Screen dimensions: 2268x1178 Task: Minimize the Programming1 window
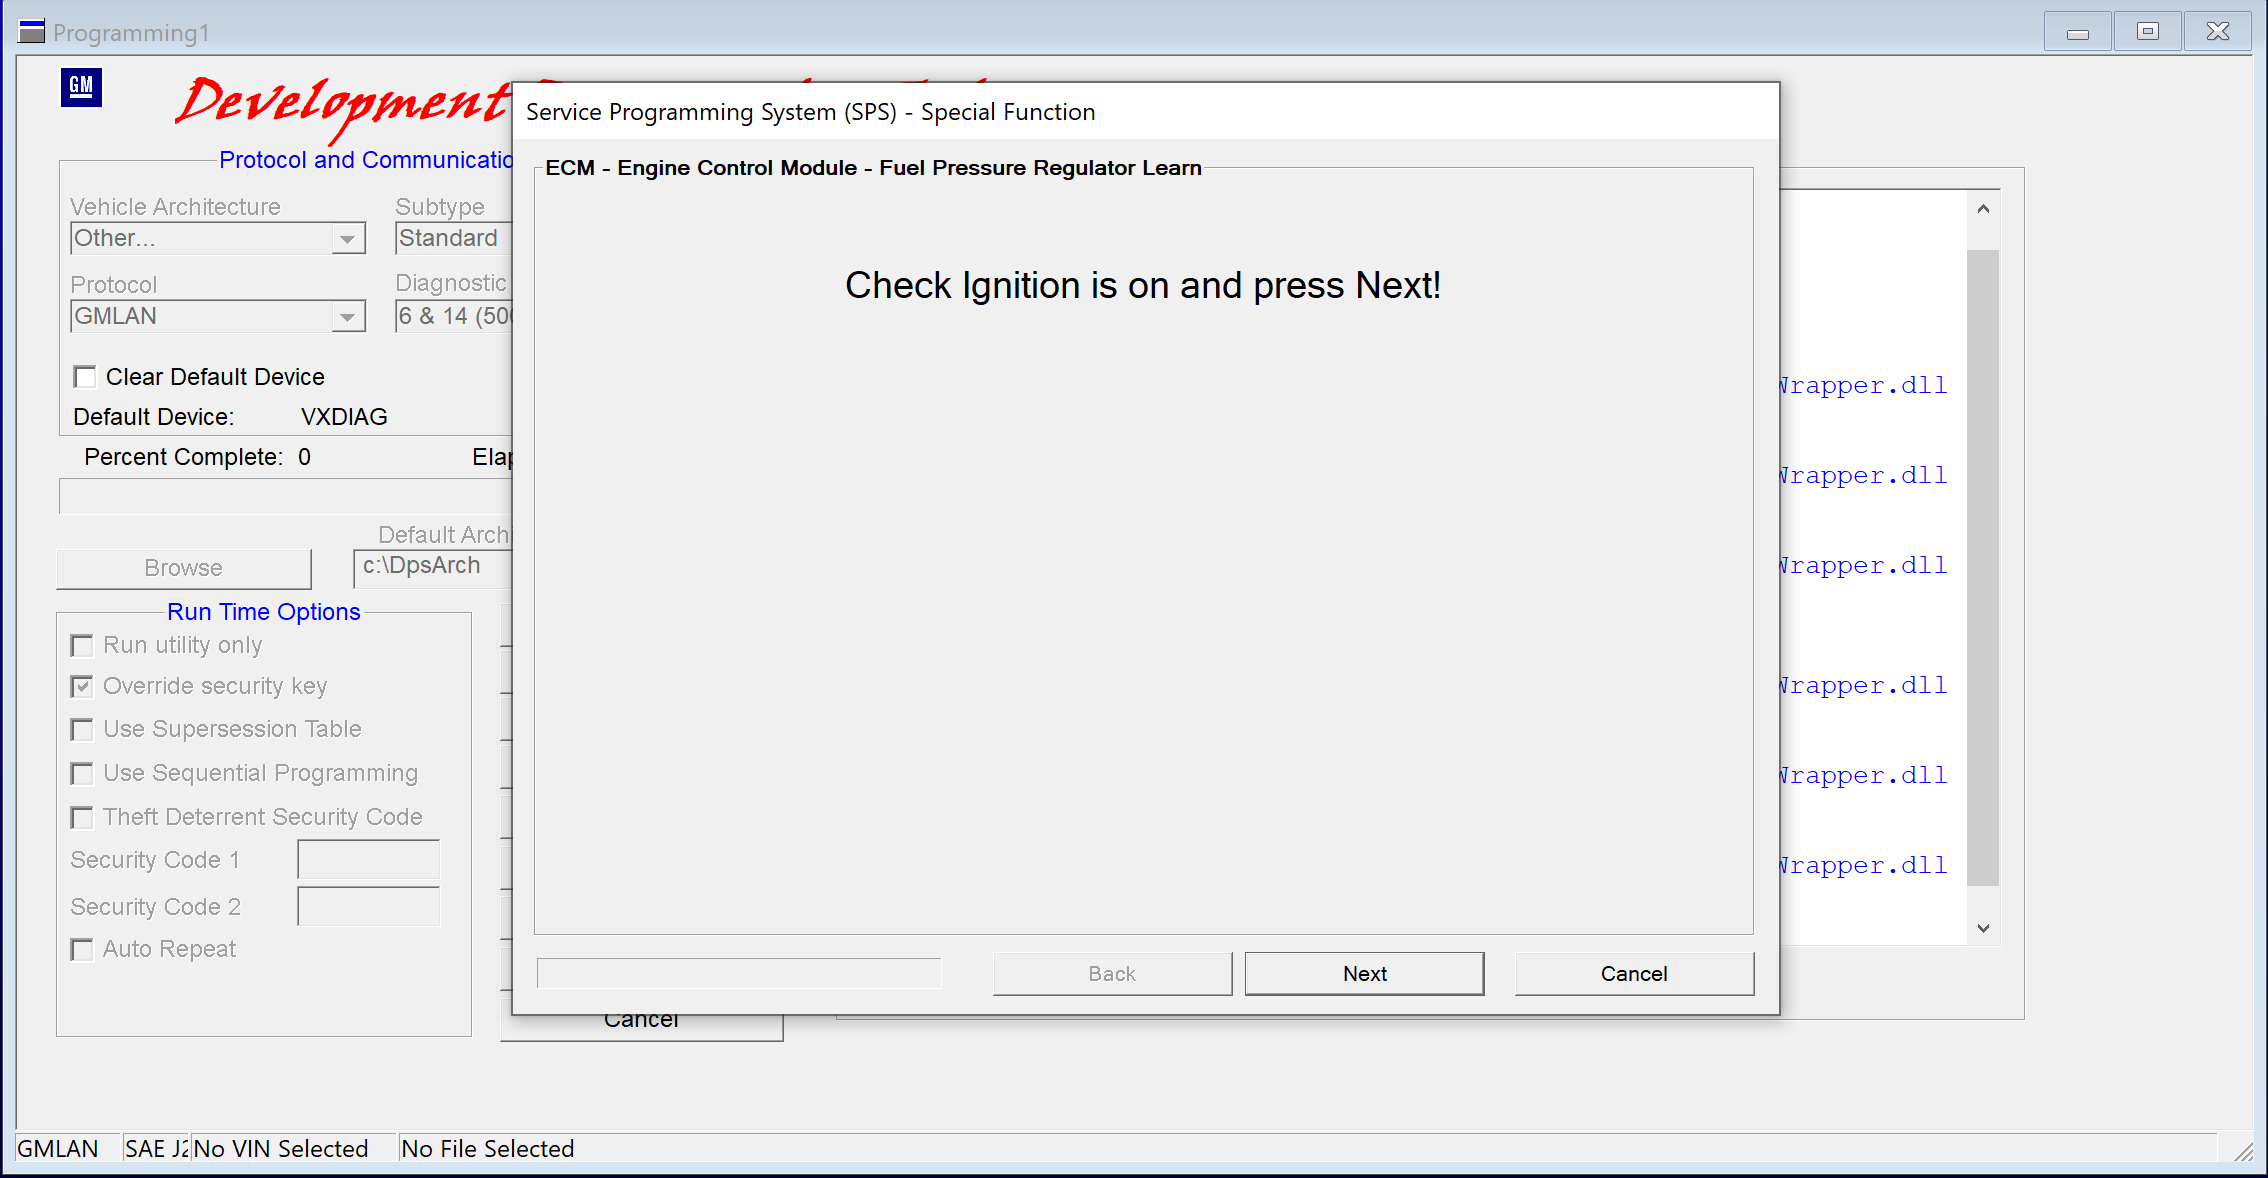2078,32
